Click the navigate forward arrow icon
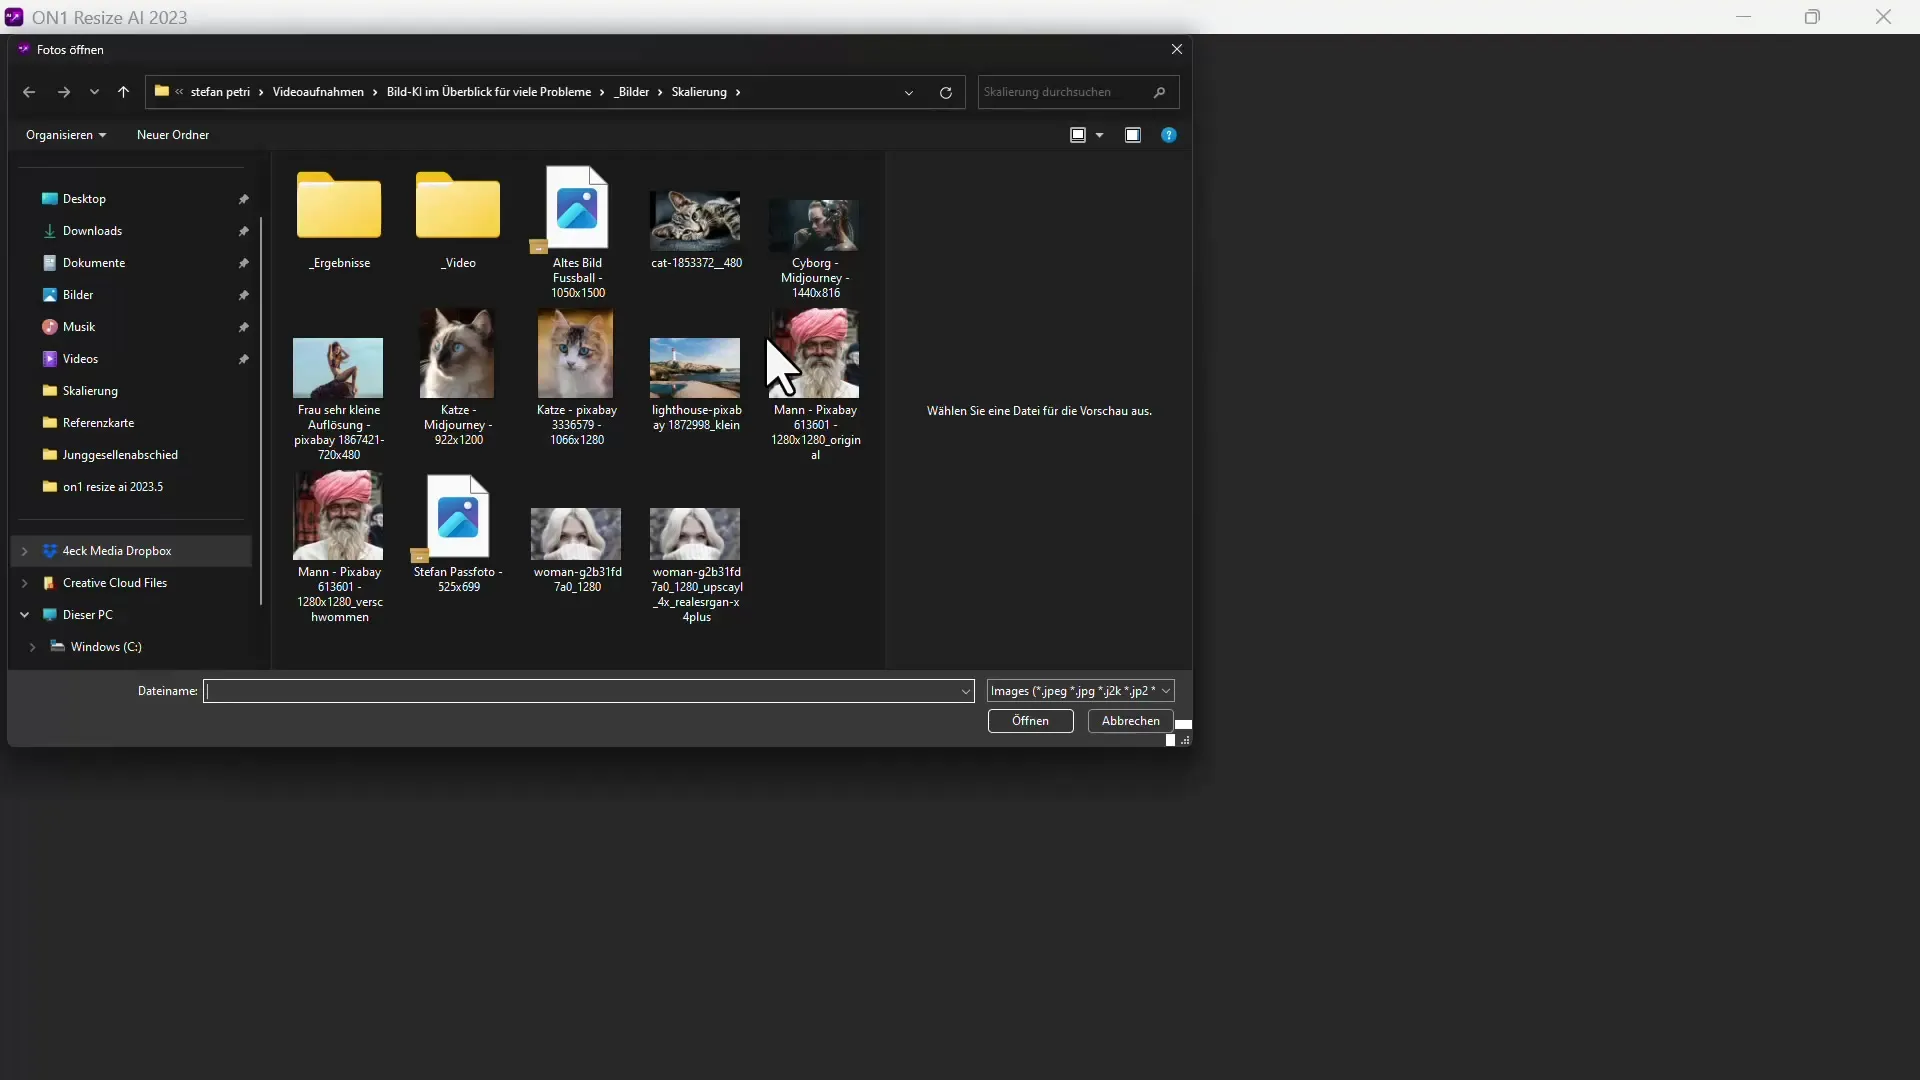This screenshot has width=1920, height=1080. pyautogui.click(x=62, y=91)
